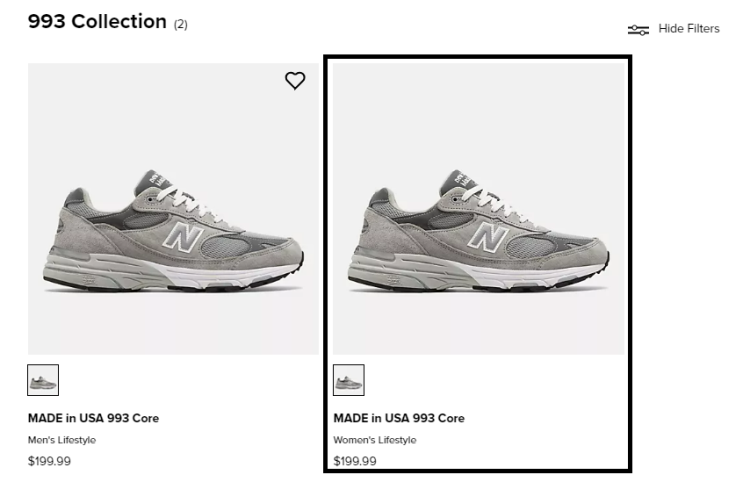Open MADE in USA 993 Core men's title
Viewport: 743px width, 482px height.
[x=93, y=418]
